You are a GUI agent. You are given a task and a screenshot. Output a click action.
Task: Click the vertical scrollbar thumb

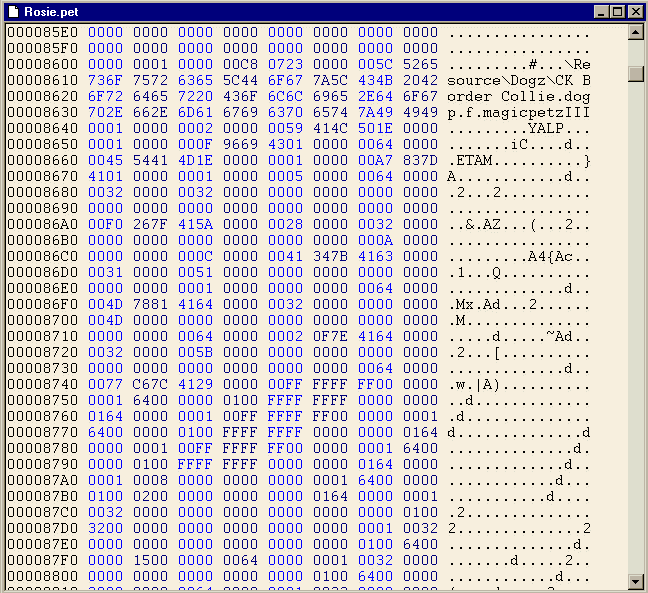coord(635,74)
